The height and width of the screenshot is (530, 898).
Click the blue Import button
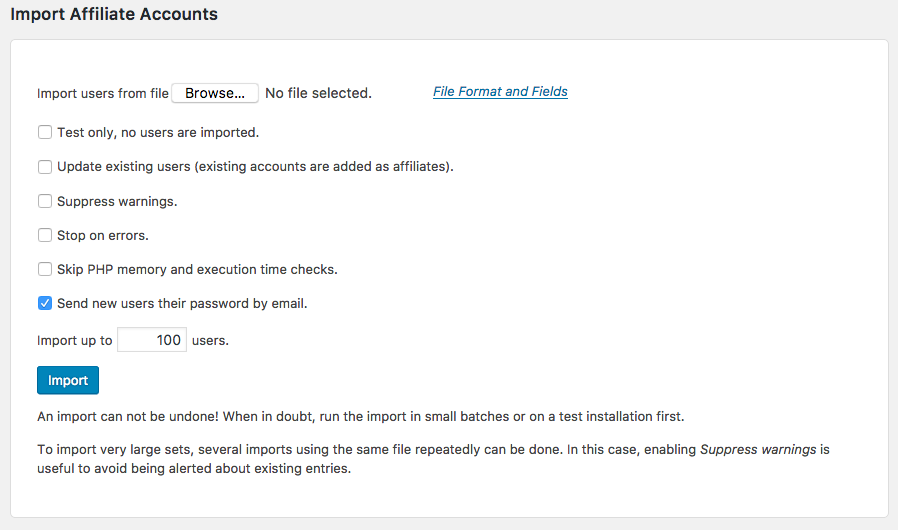68,380
